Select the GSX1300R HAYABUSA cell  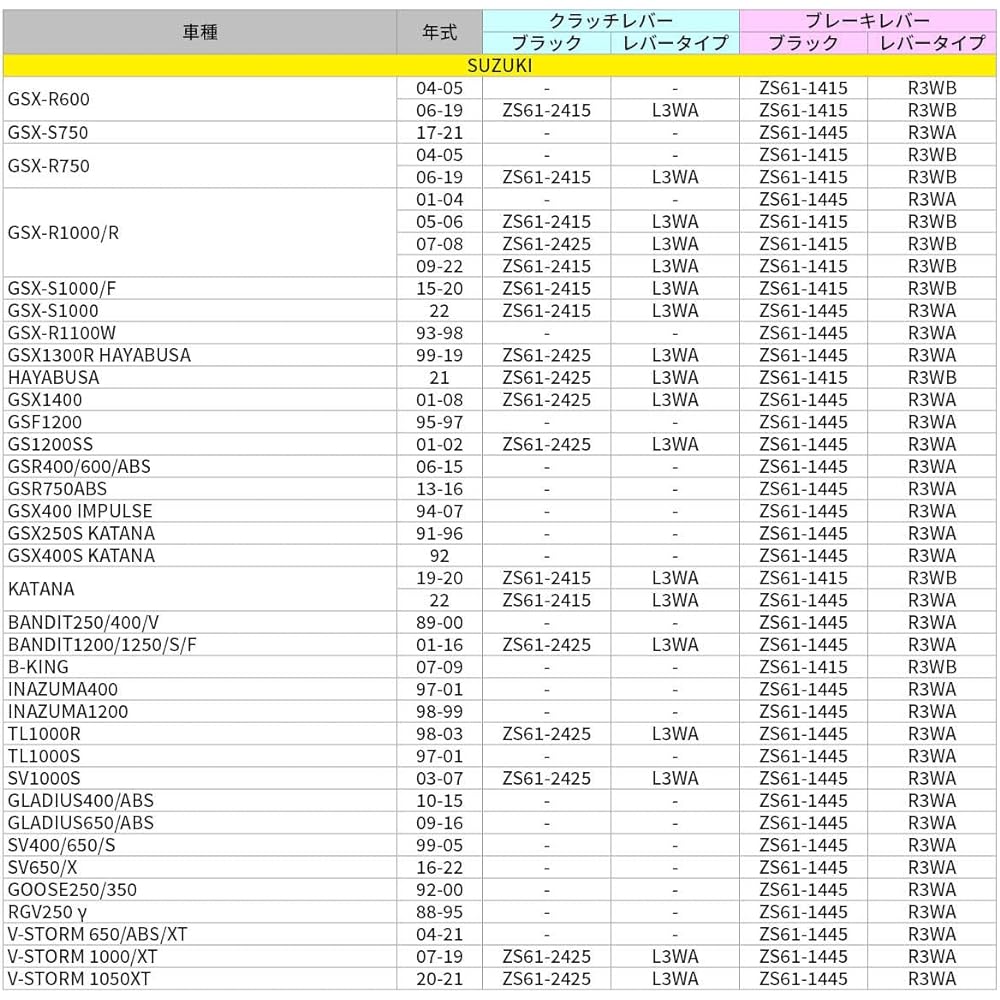point(200,355)
